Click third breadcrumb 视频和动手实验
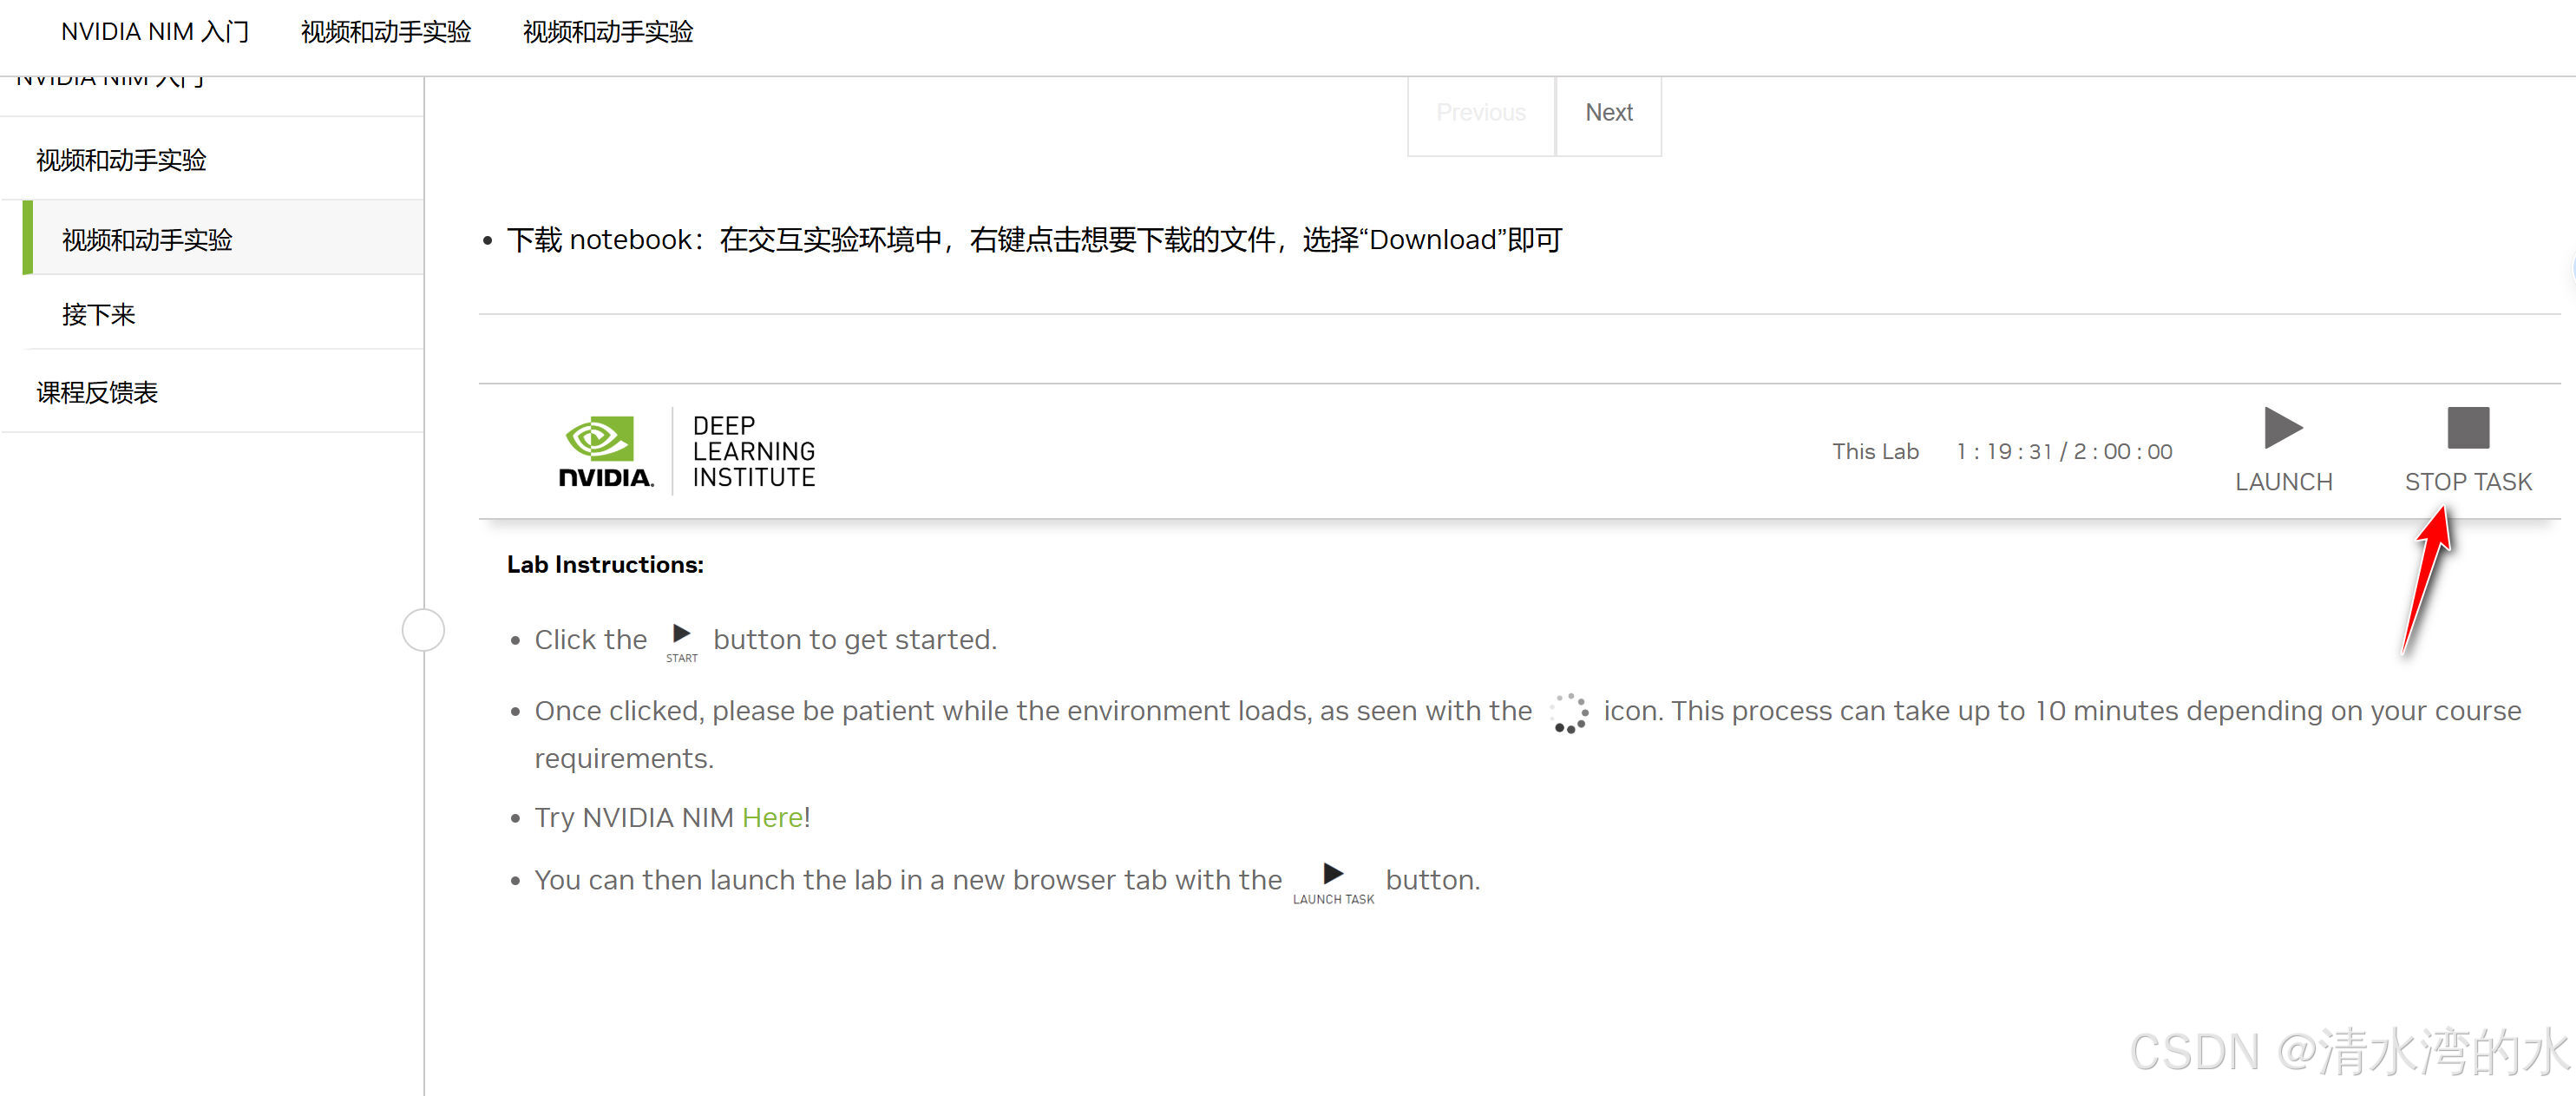The height and width of the screenshot is (1096, 2576). pyautogui.click(x=608, y=32)
